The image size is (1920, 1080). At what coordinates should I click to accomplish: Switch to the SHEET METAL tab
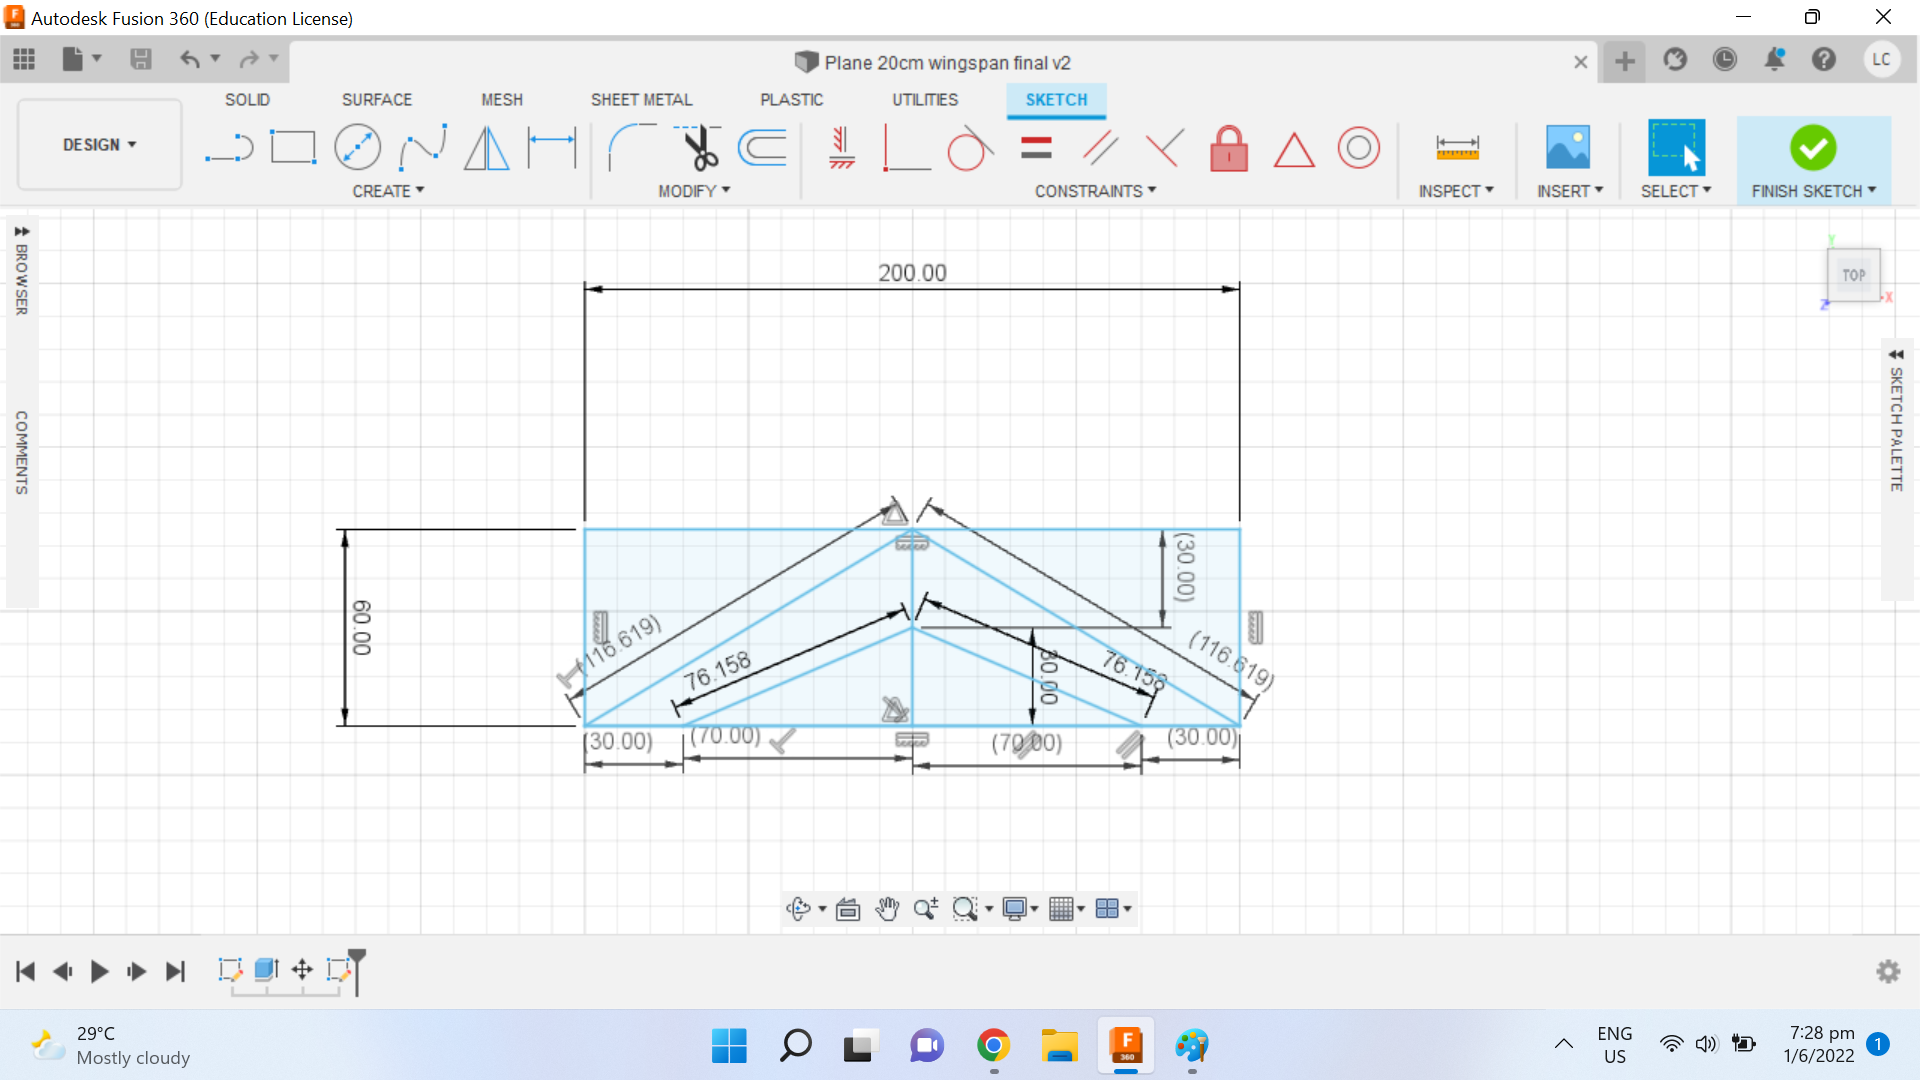[x=641, y=100]
